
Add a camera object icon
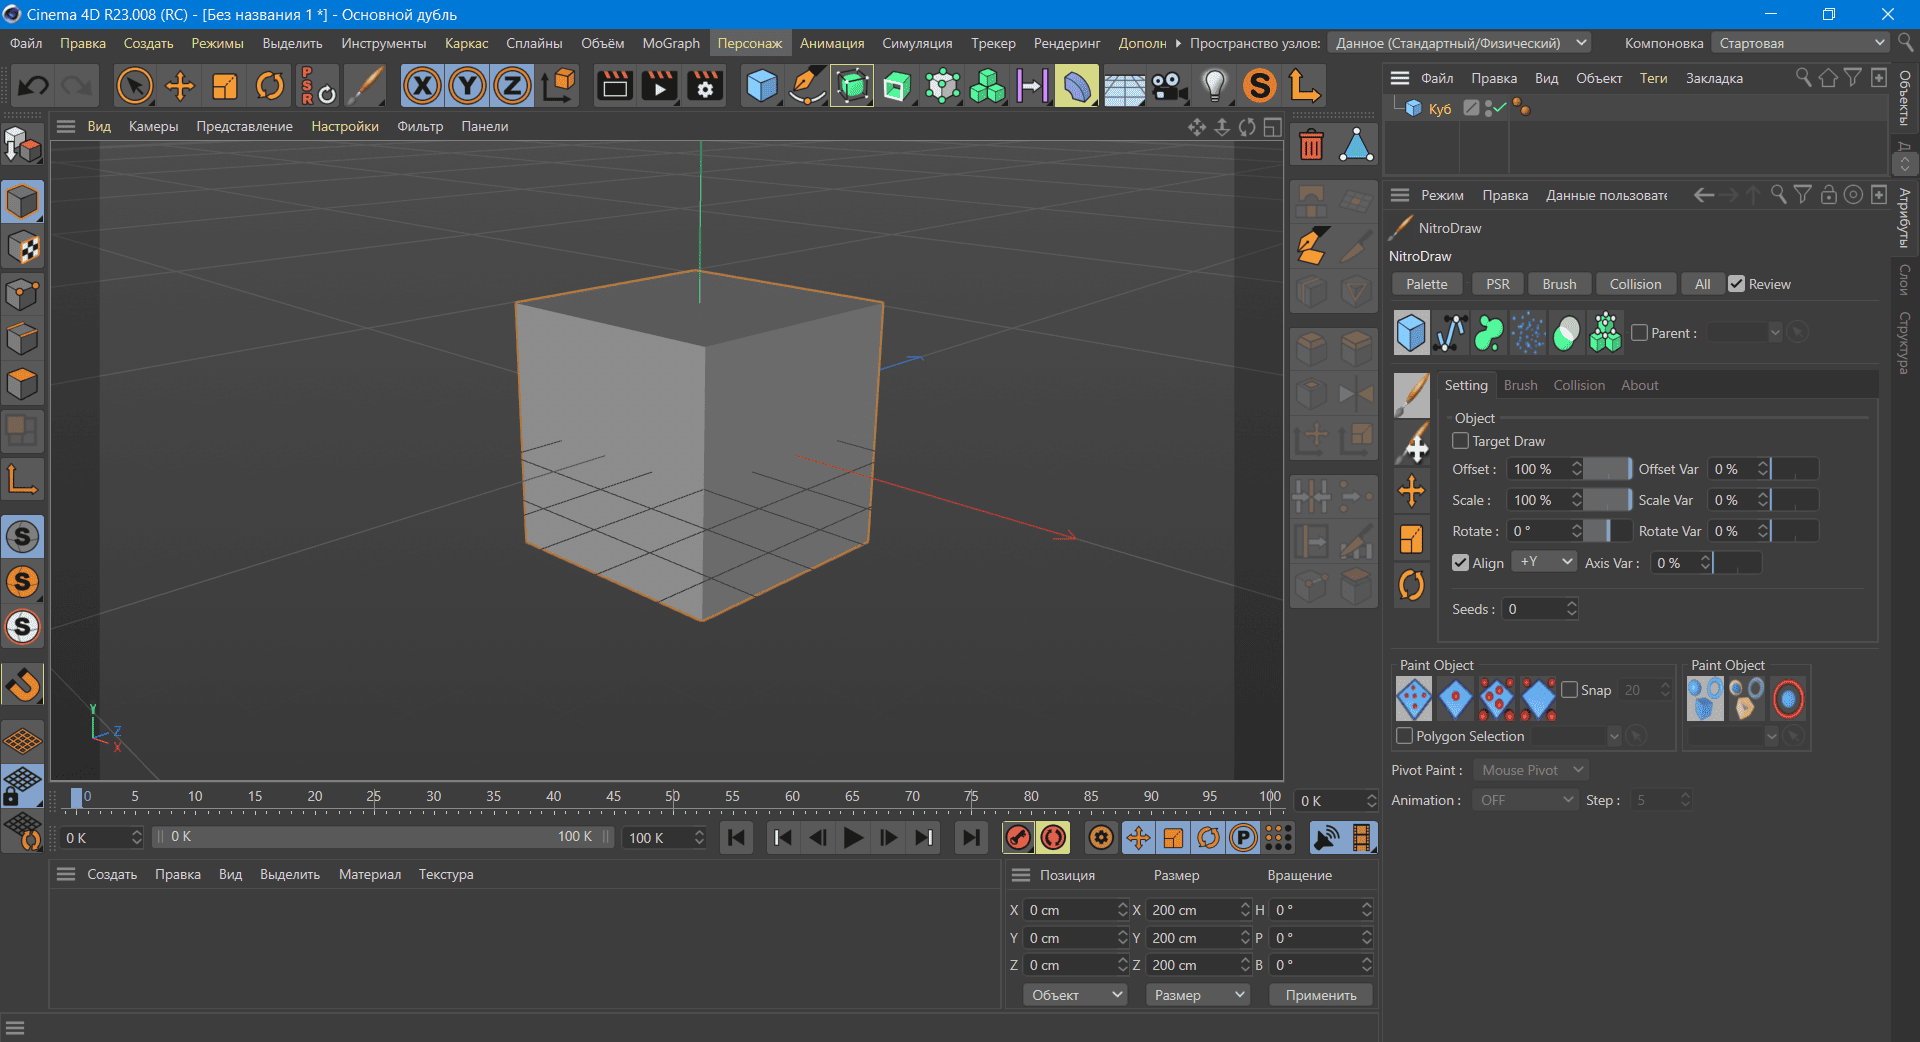[x=1169, y=86]
